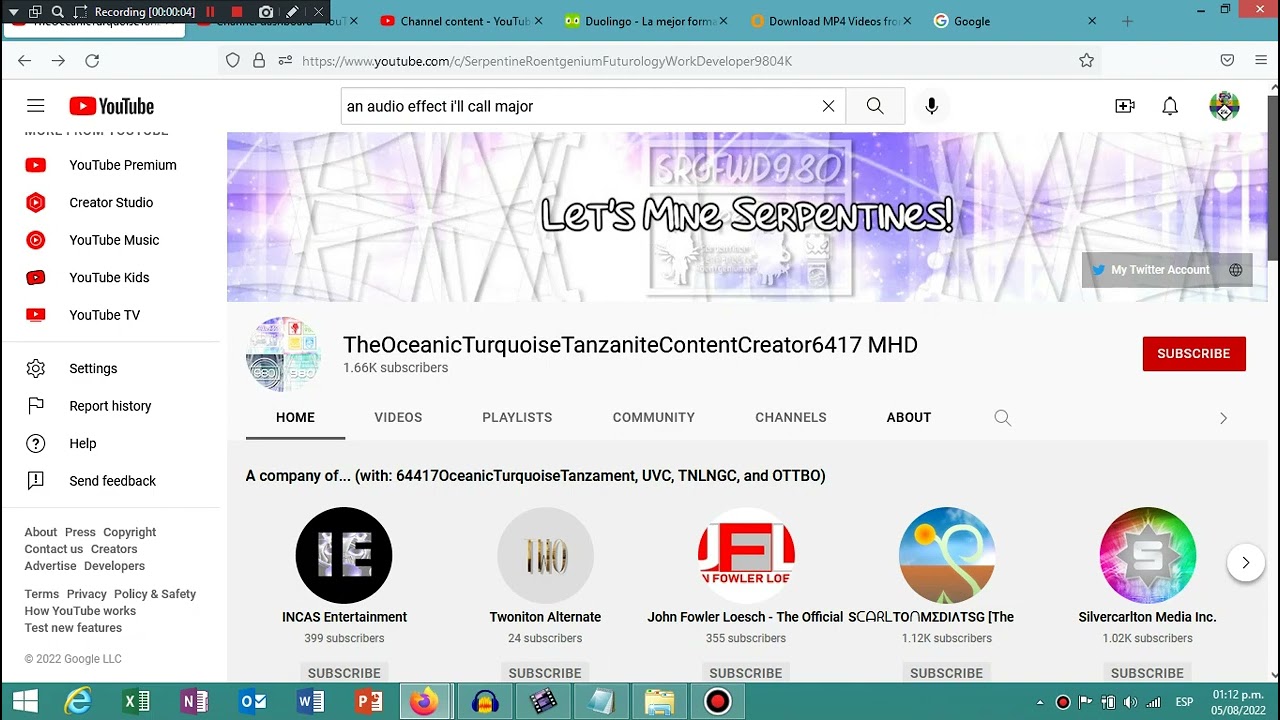The image size is (1280, 720).
Task: Open Send feedback in sidebar
Action: pos(110,481)
